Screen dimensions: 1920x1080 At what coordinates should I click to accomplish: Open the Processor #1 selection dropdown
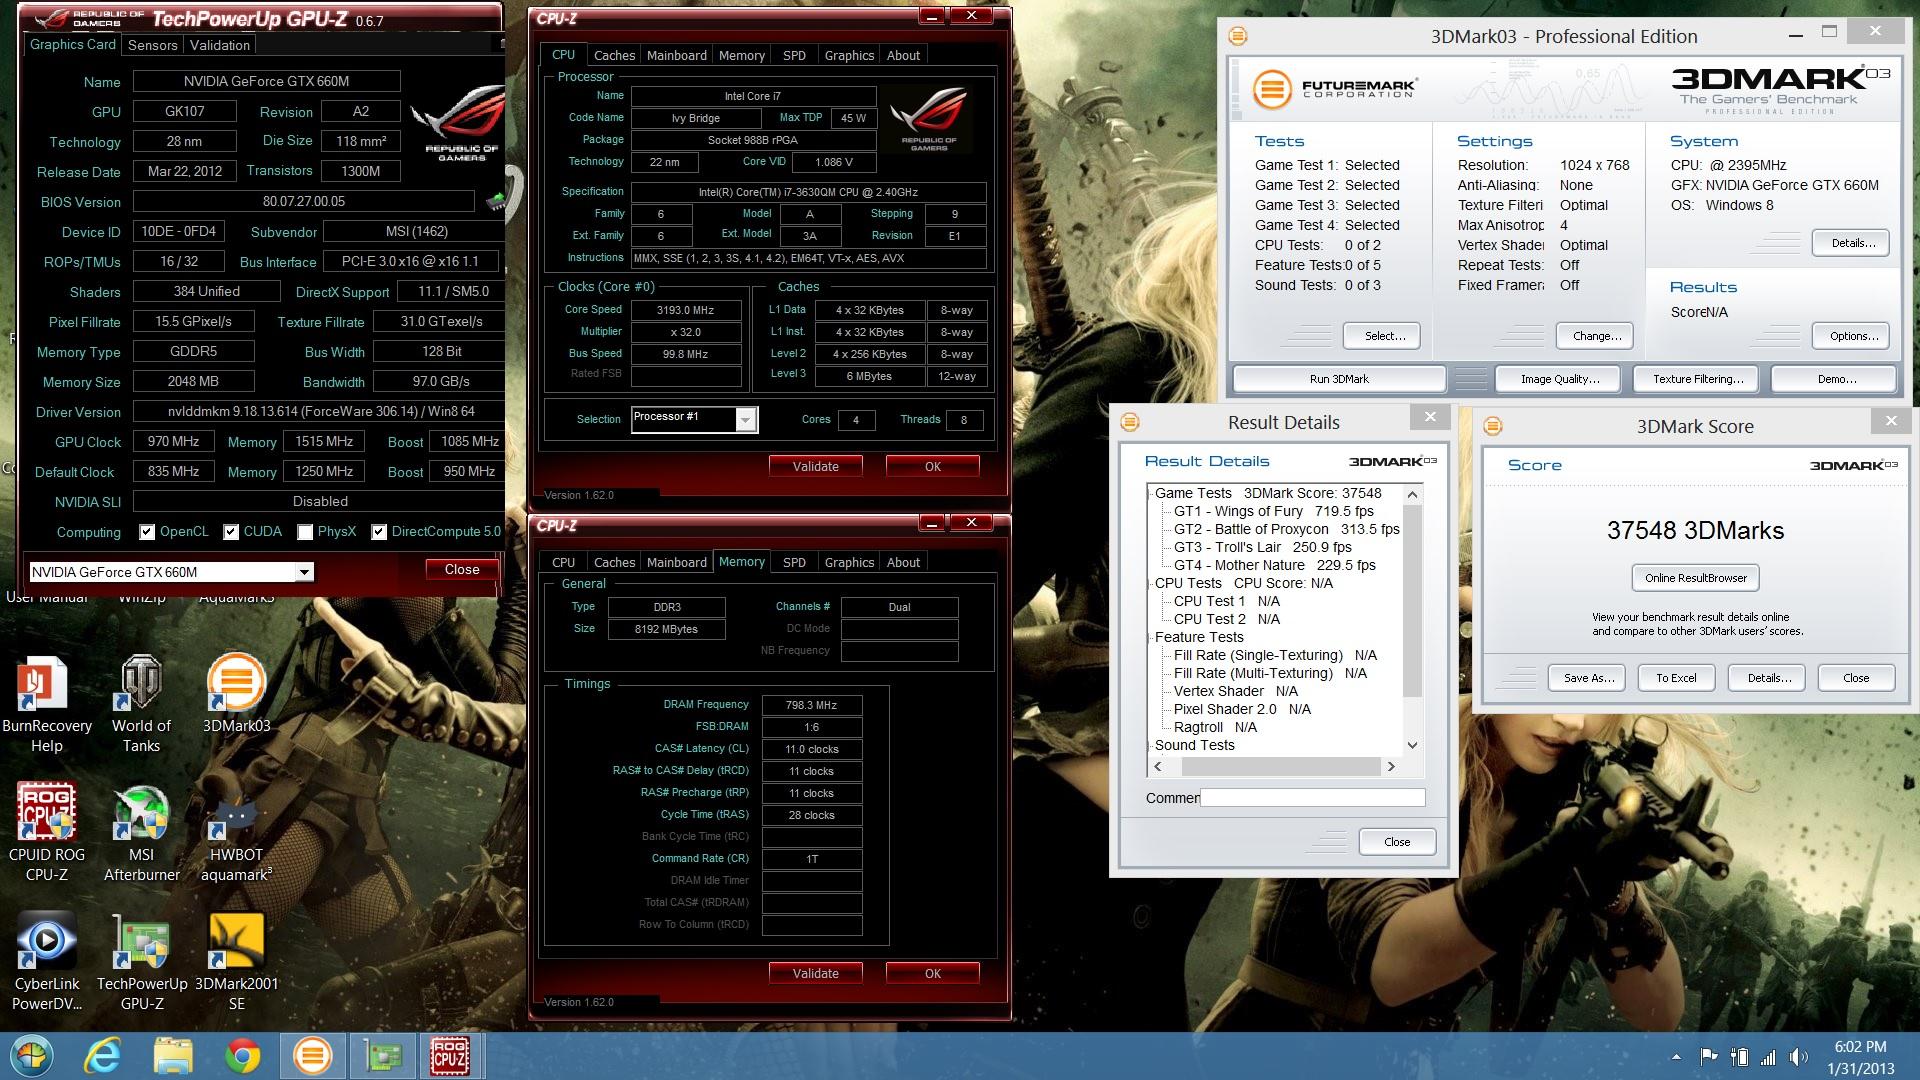746,420
